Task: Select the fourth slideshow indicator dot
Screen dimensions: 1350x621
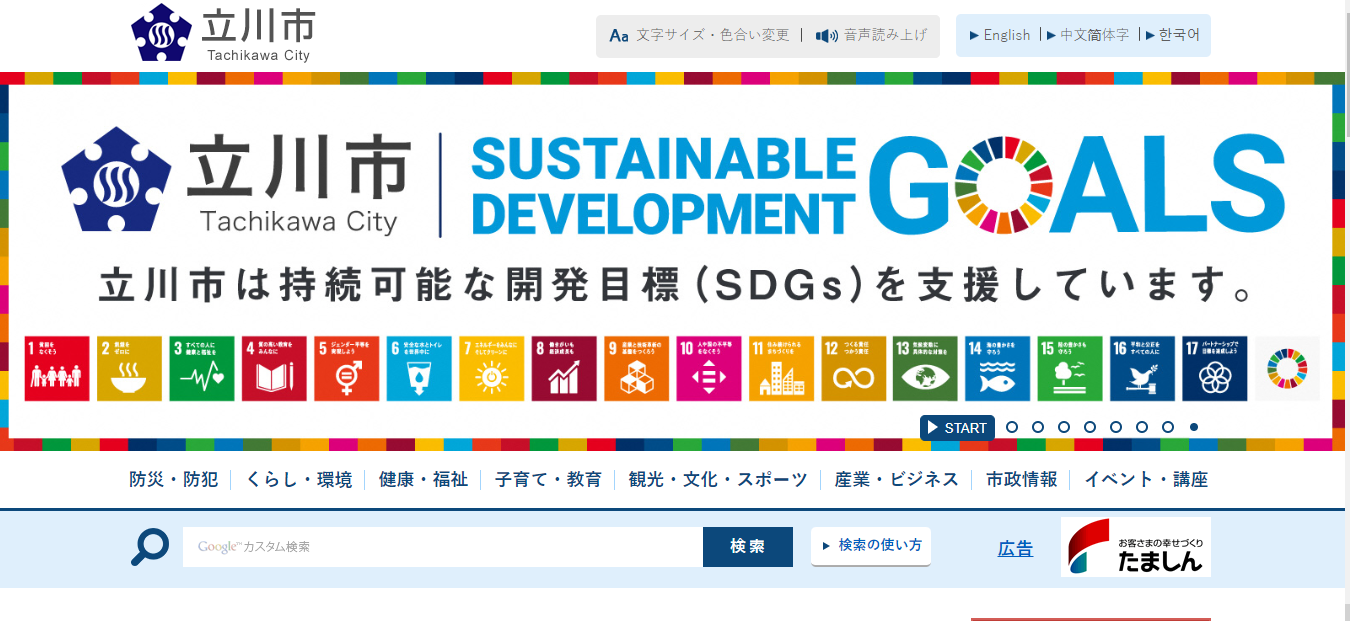Action: pyautogui.click(x=1090, y=427)
